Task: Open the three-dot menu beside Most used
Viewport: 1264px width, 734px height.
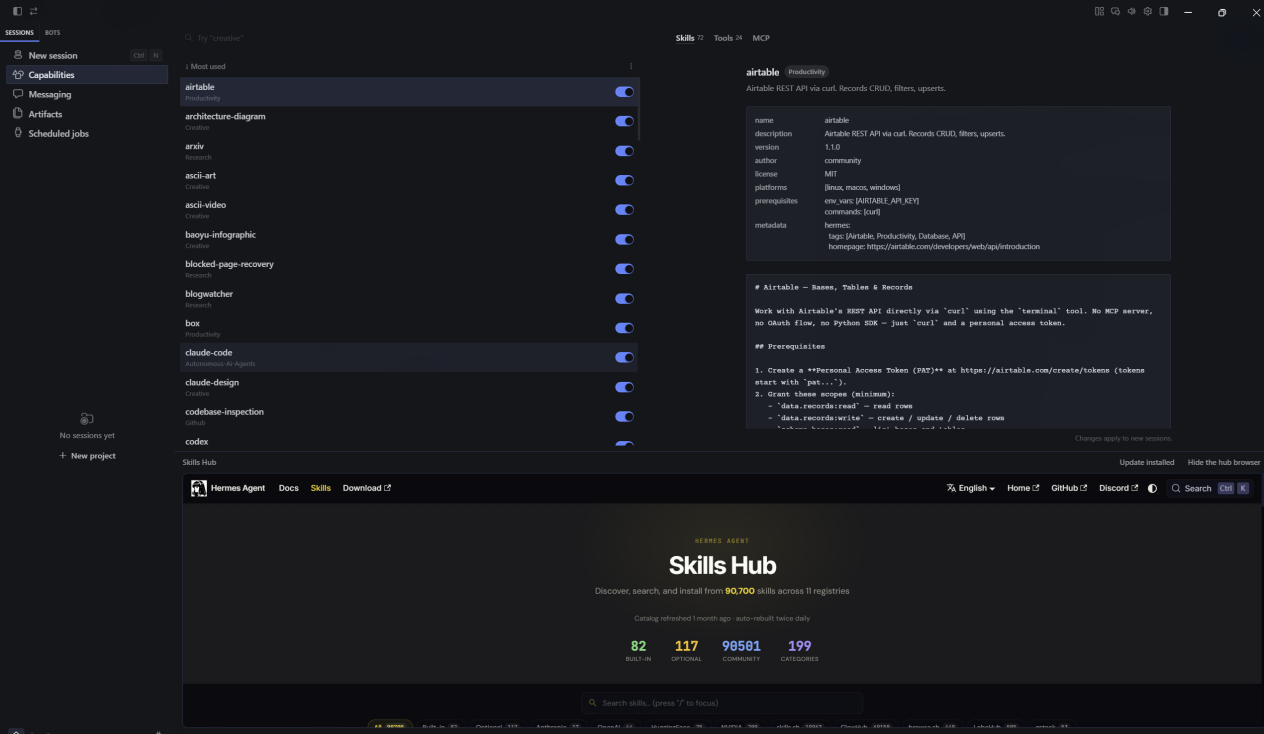Action: 630,66
